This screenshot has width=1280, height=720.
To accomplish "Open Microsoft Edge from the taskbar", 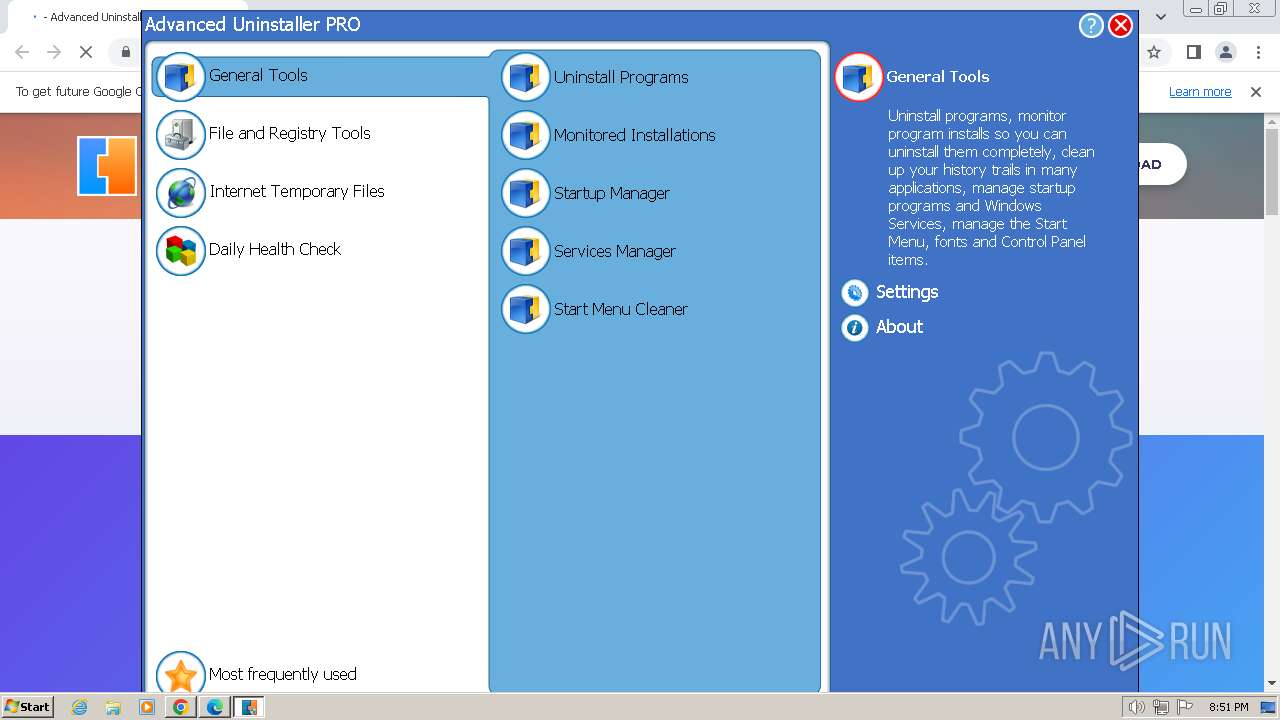I will coord(214,707).
